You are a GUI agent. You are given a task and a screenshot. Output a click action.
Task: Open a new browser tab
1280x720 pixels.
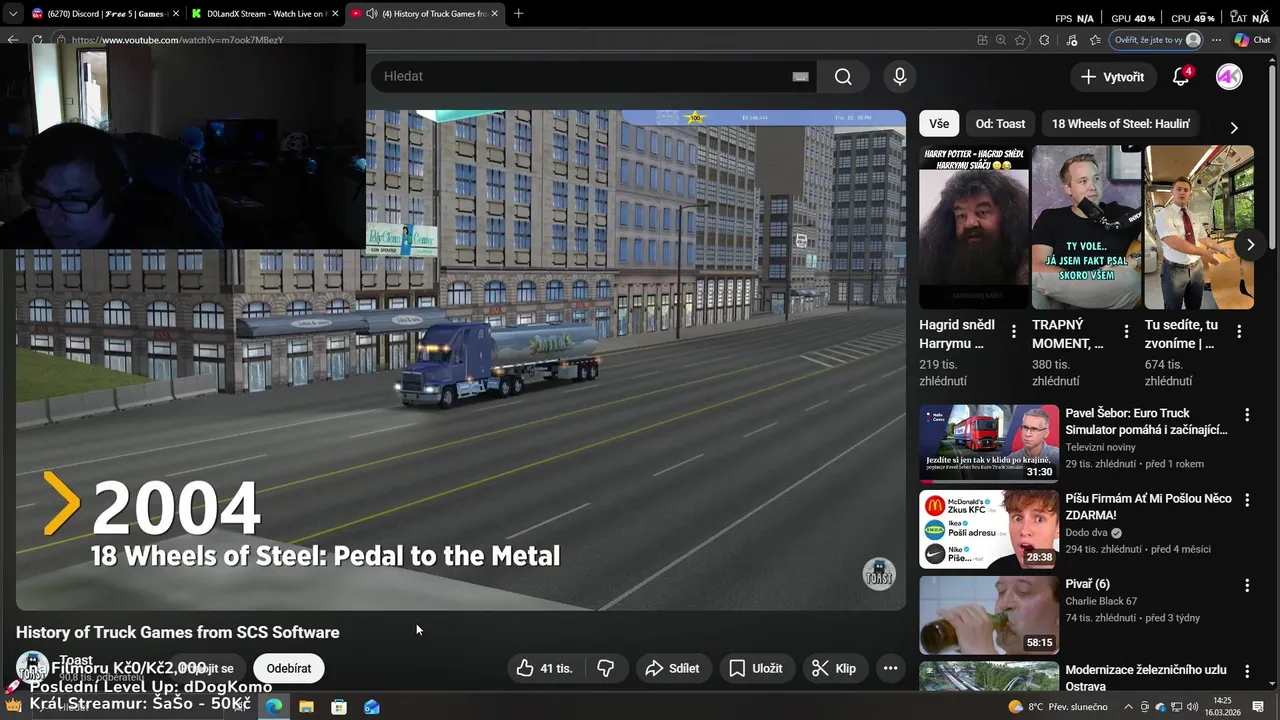(x=518, y=14)
